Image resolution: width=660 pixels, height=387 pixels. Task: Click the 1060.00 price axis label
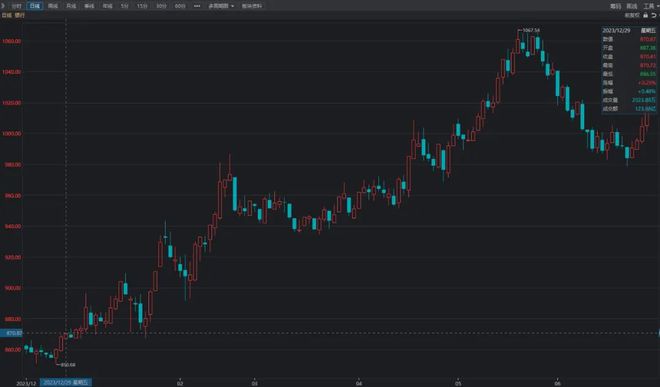pos(11,41)
